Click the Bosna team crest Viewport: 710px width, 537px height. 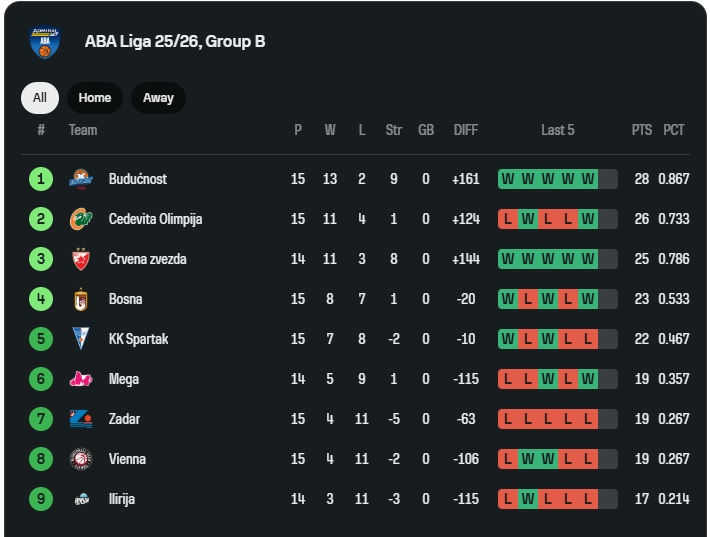tap(80, 299)
